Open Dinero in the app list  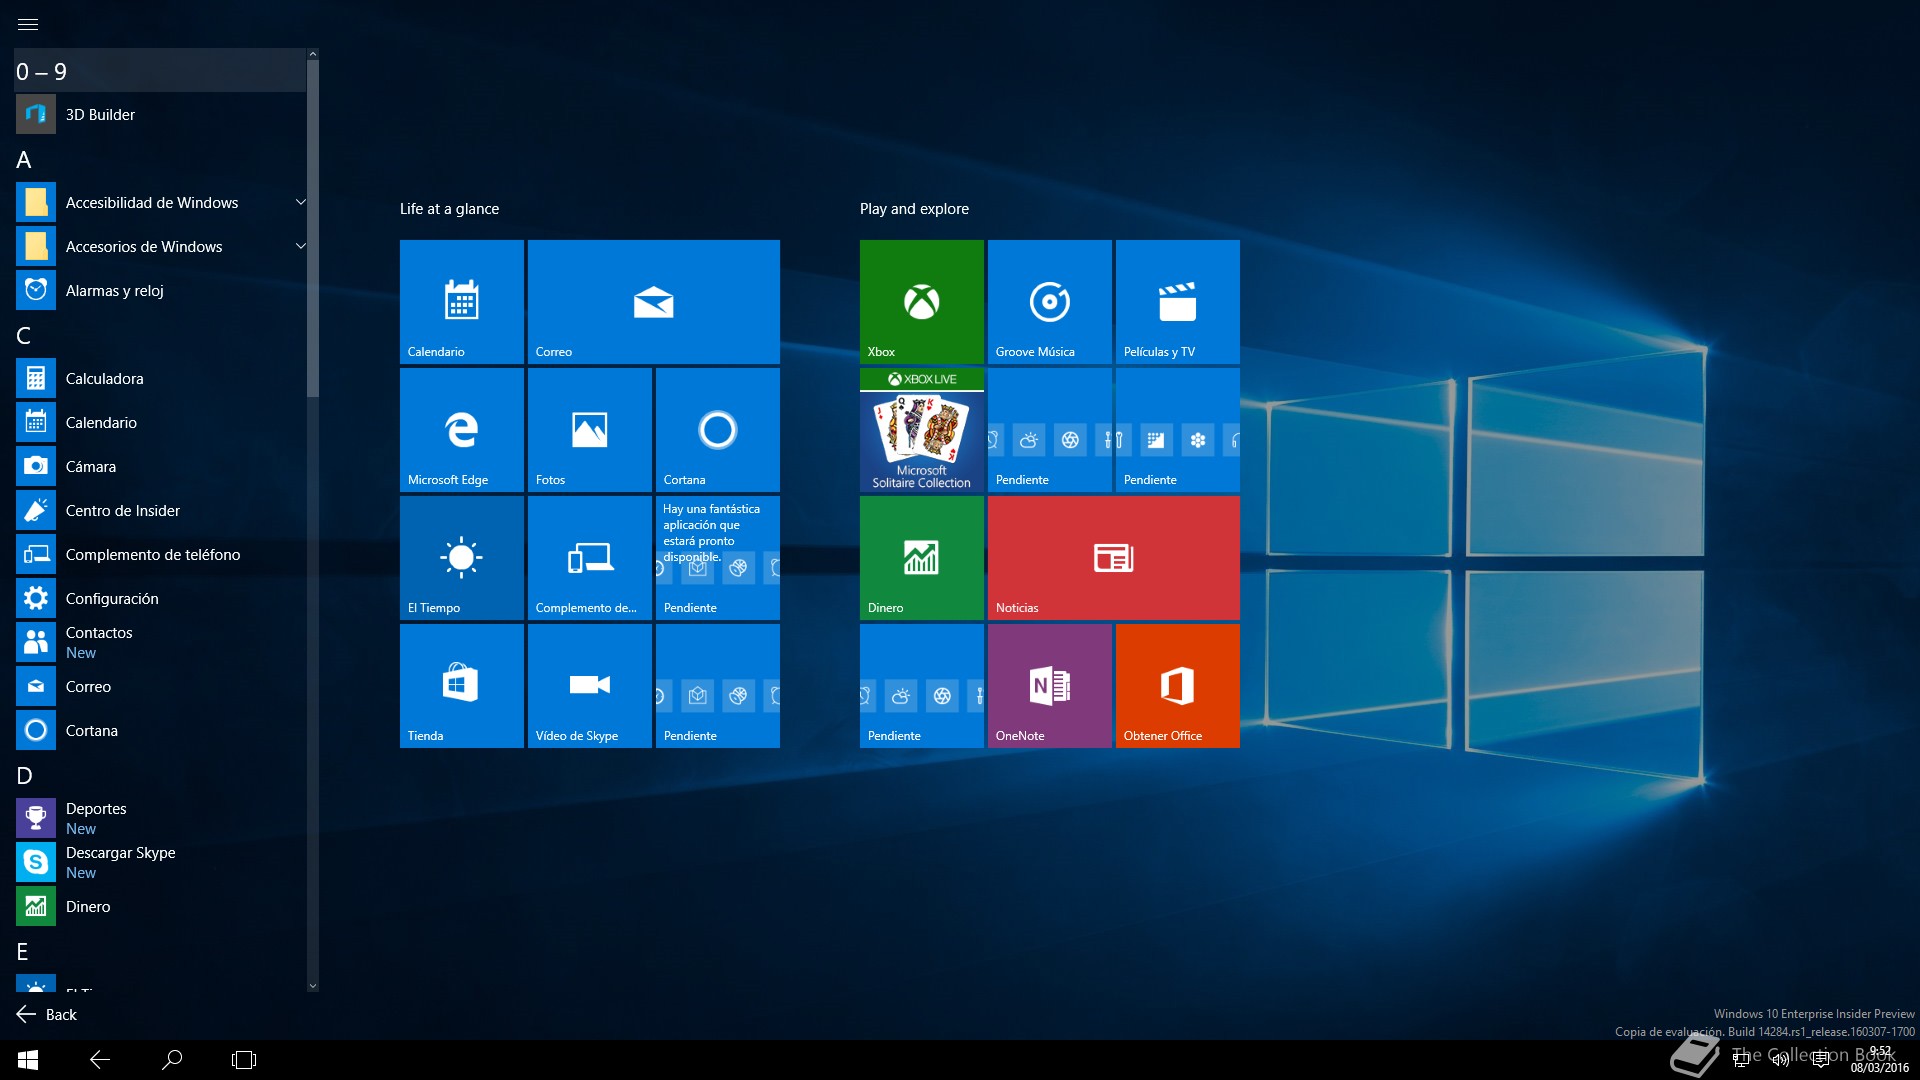(160, 907)
